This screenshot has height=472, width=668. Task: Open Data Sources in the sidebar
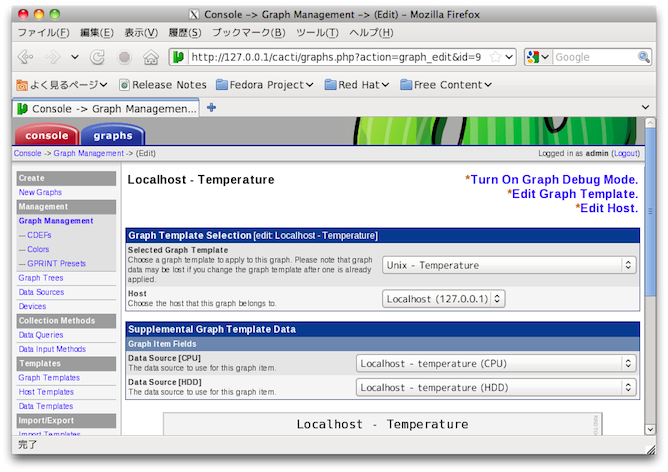click(41, 292)
